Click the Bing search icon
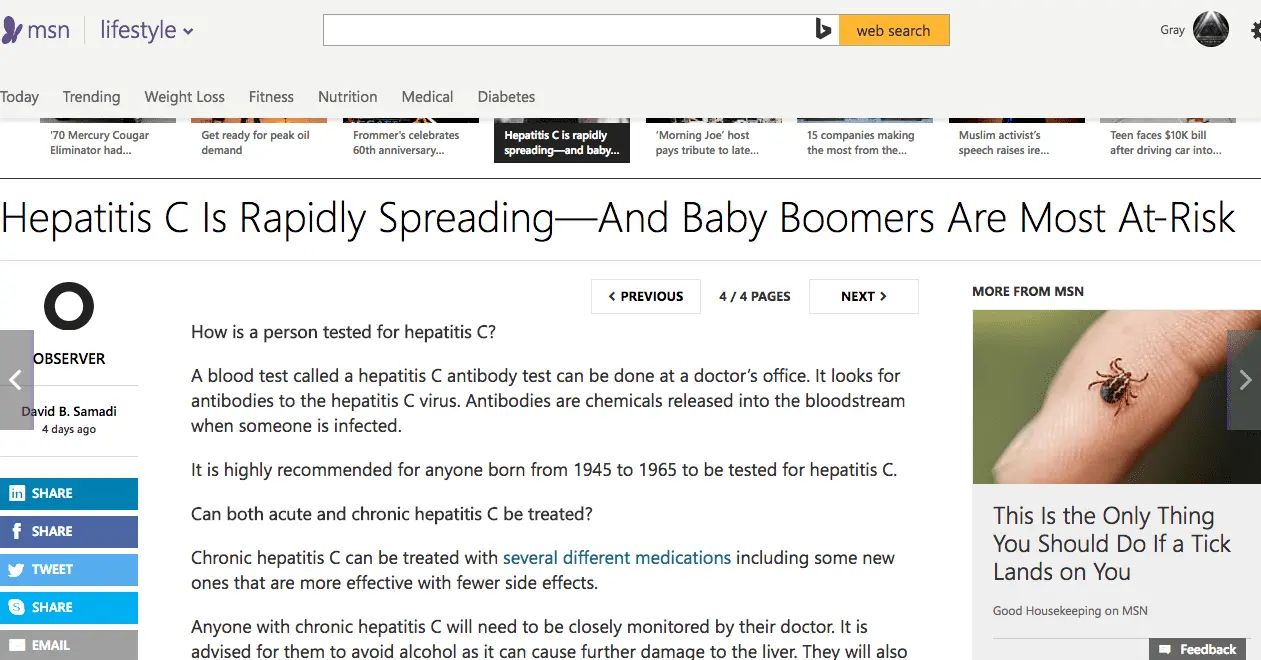 coord(823,30)
